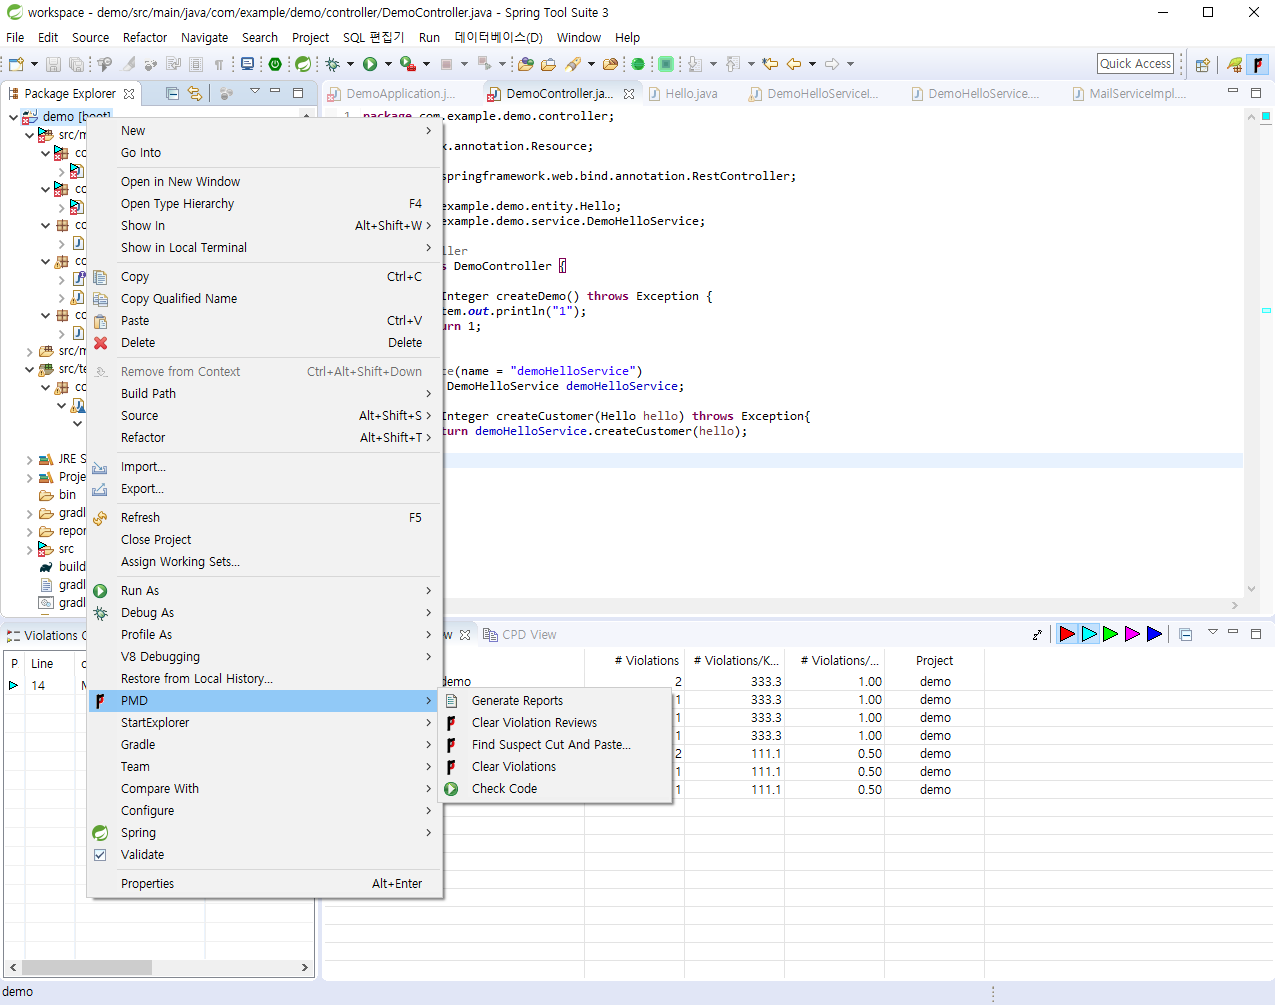Click the green Spring leaf toolbar icon

click(302, 64)
